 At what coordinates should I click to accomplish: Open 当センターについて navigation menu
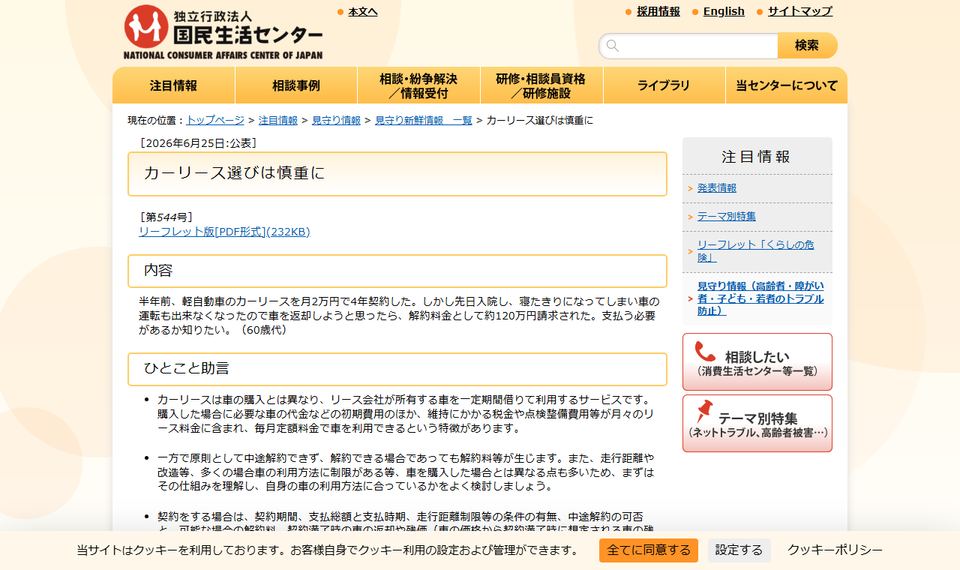[786, 86]
